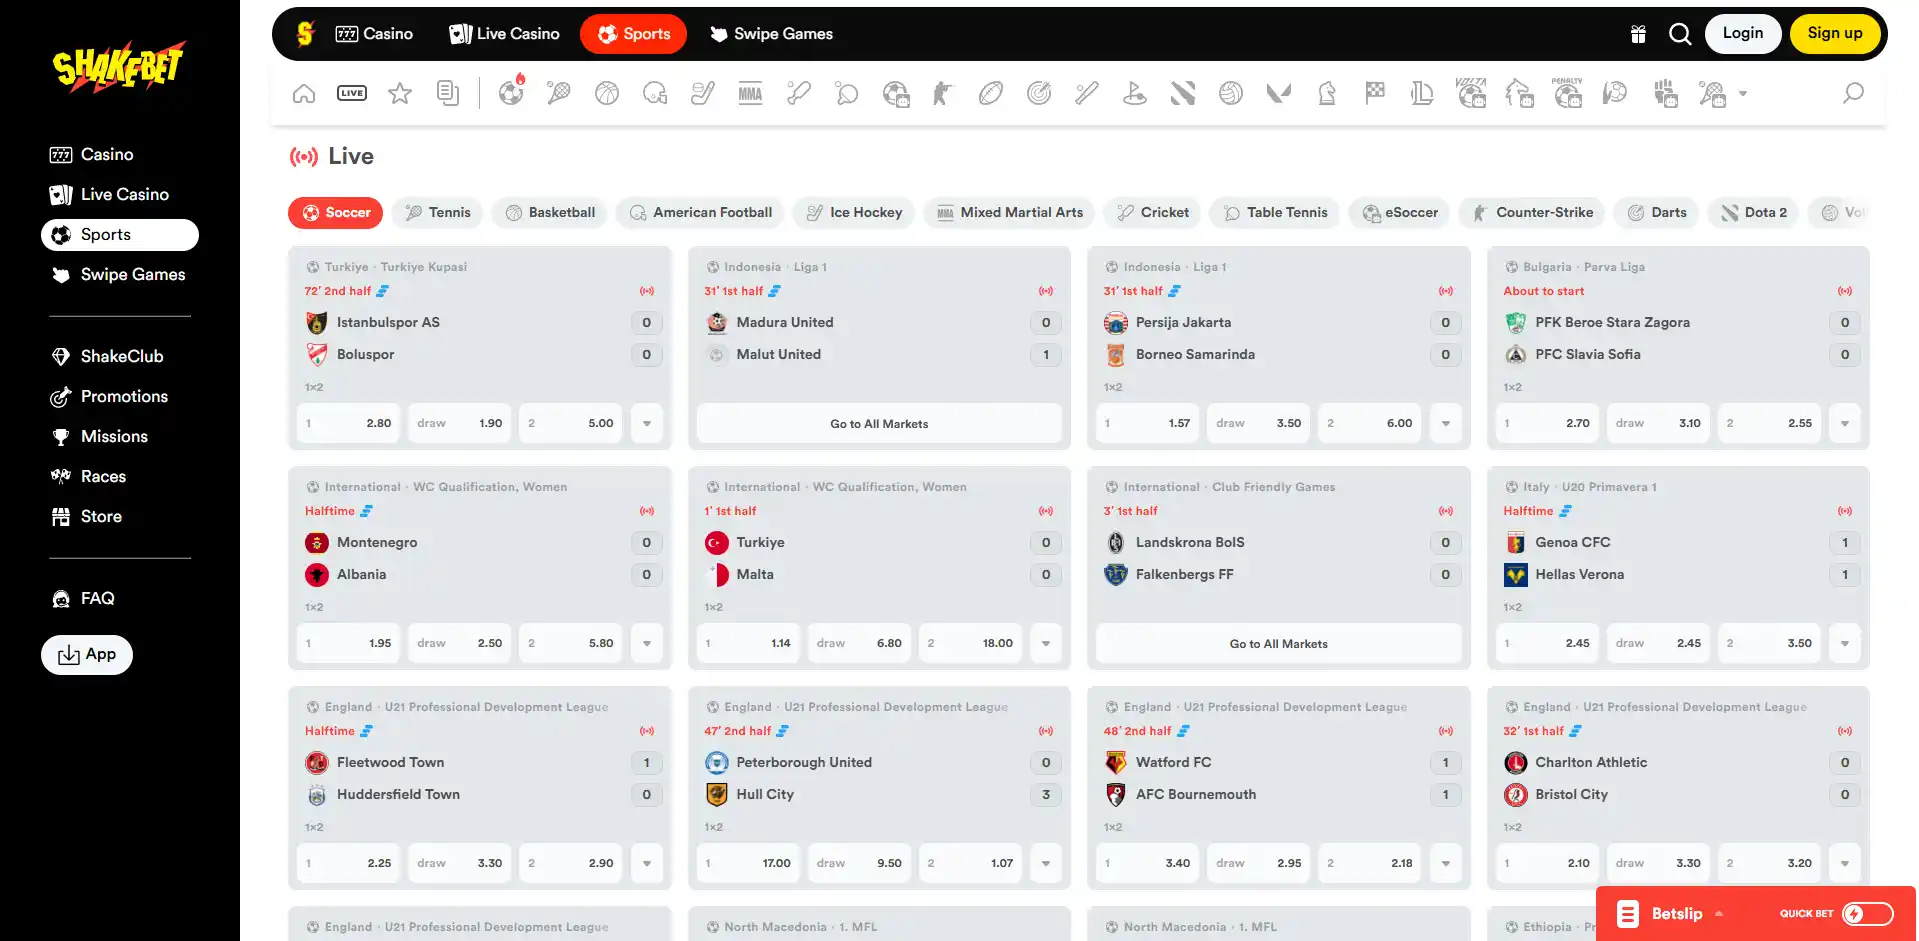The width and height of the screenshot is (1919, 941).
Task: Select the golf flag icon
Action: pos(1135,94)
